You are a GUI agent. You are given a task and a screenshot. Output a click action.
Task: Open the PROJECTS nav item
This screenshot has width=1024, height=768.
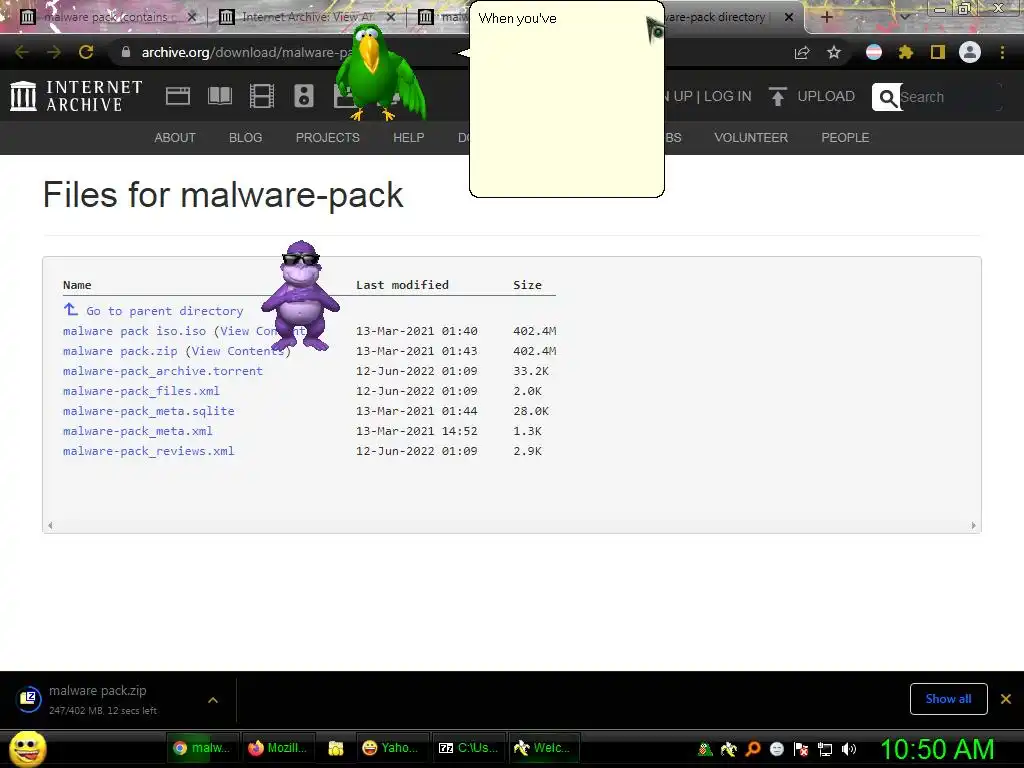[x=328, y=138]
